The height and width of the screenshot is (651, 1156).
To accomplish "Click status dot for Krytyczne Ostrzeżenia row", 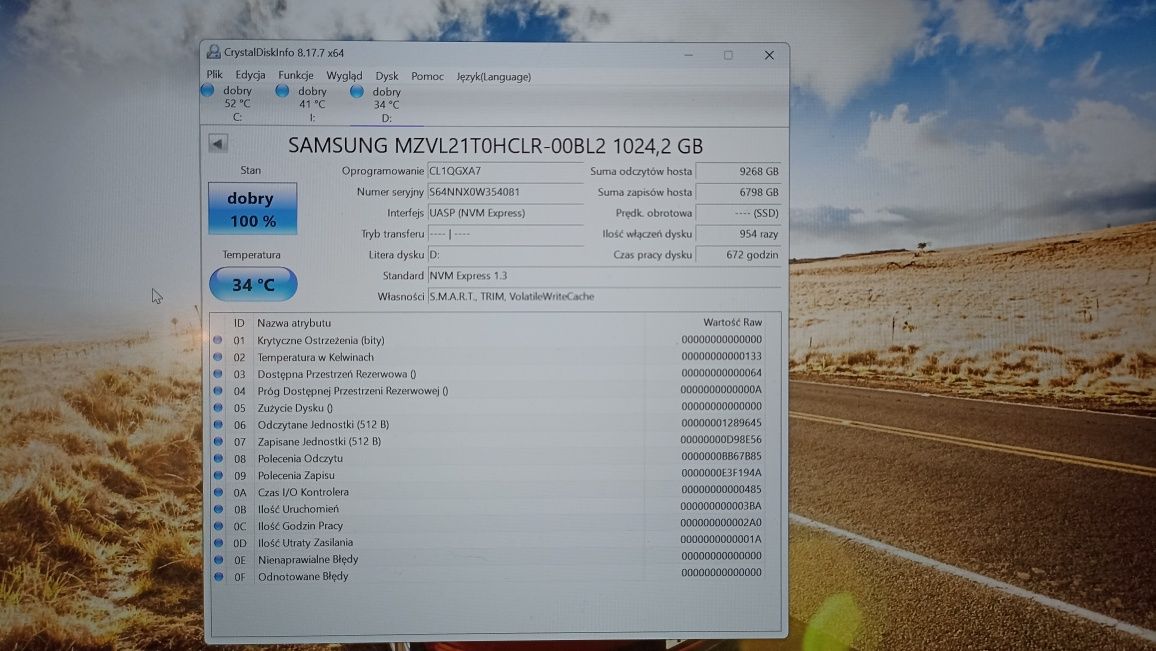I will tap(217, 340).
